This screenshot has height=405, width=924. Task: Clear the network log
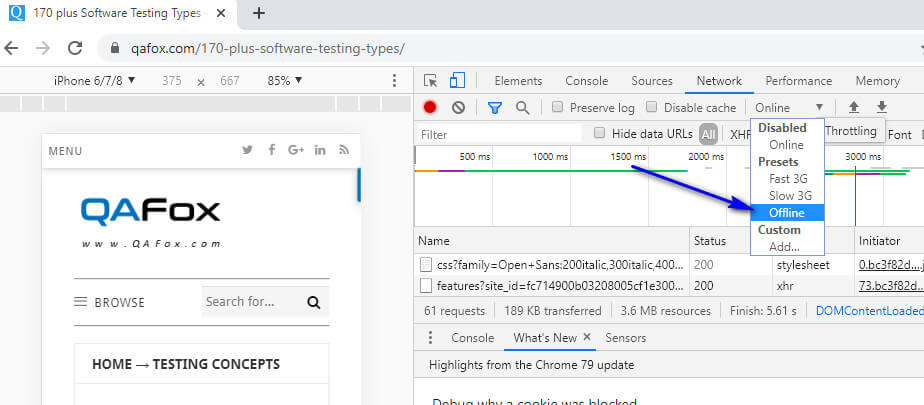click(458, 107)
